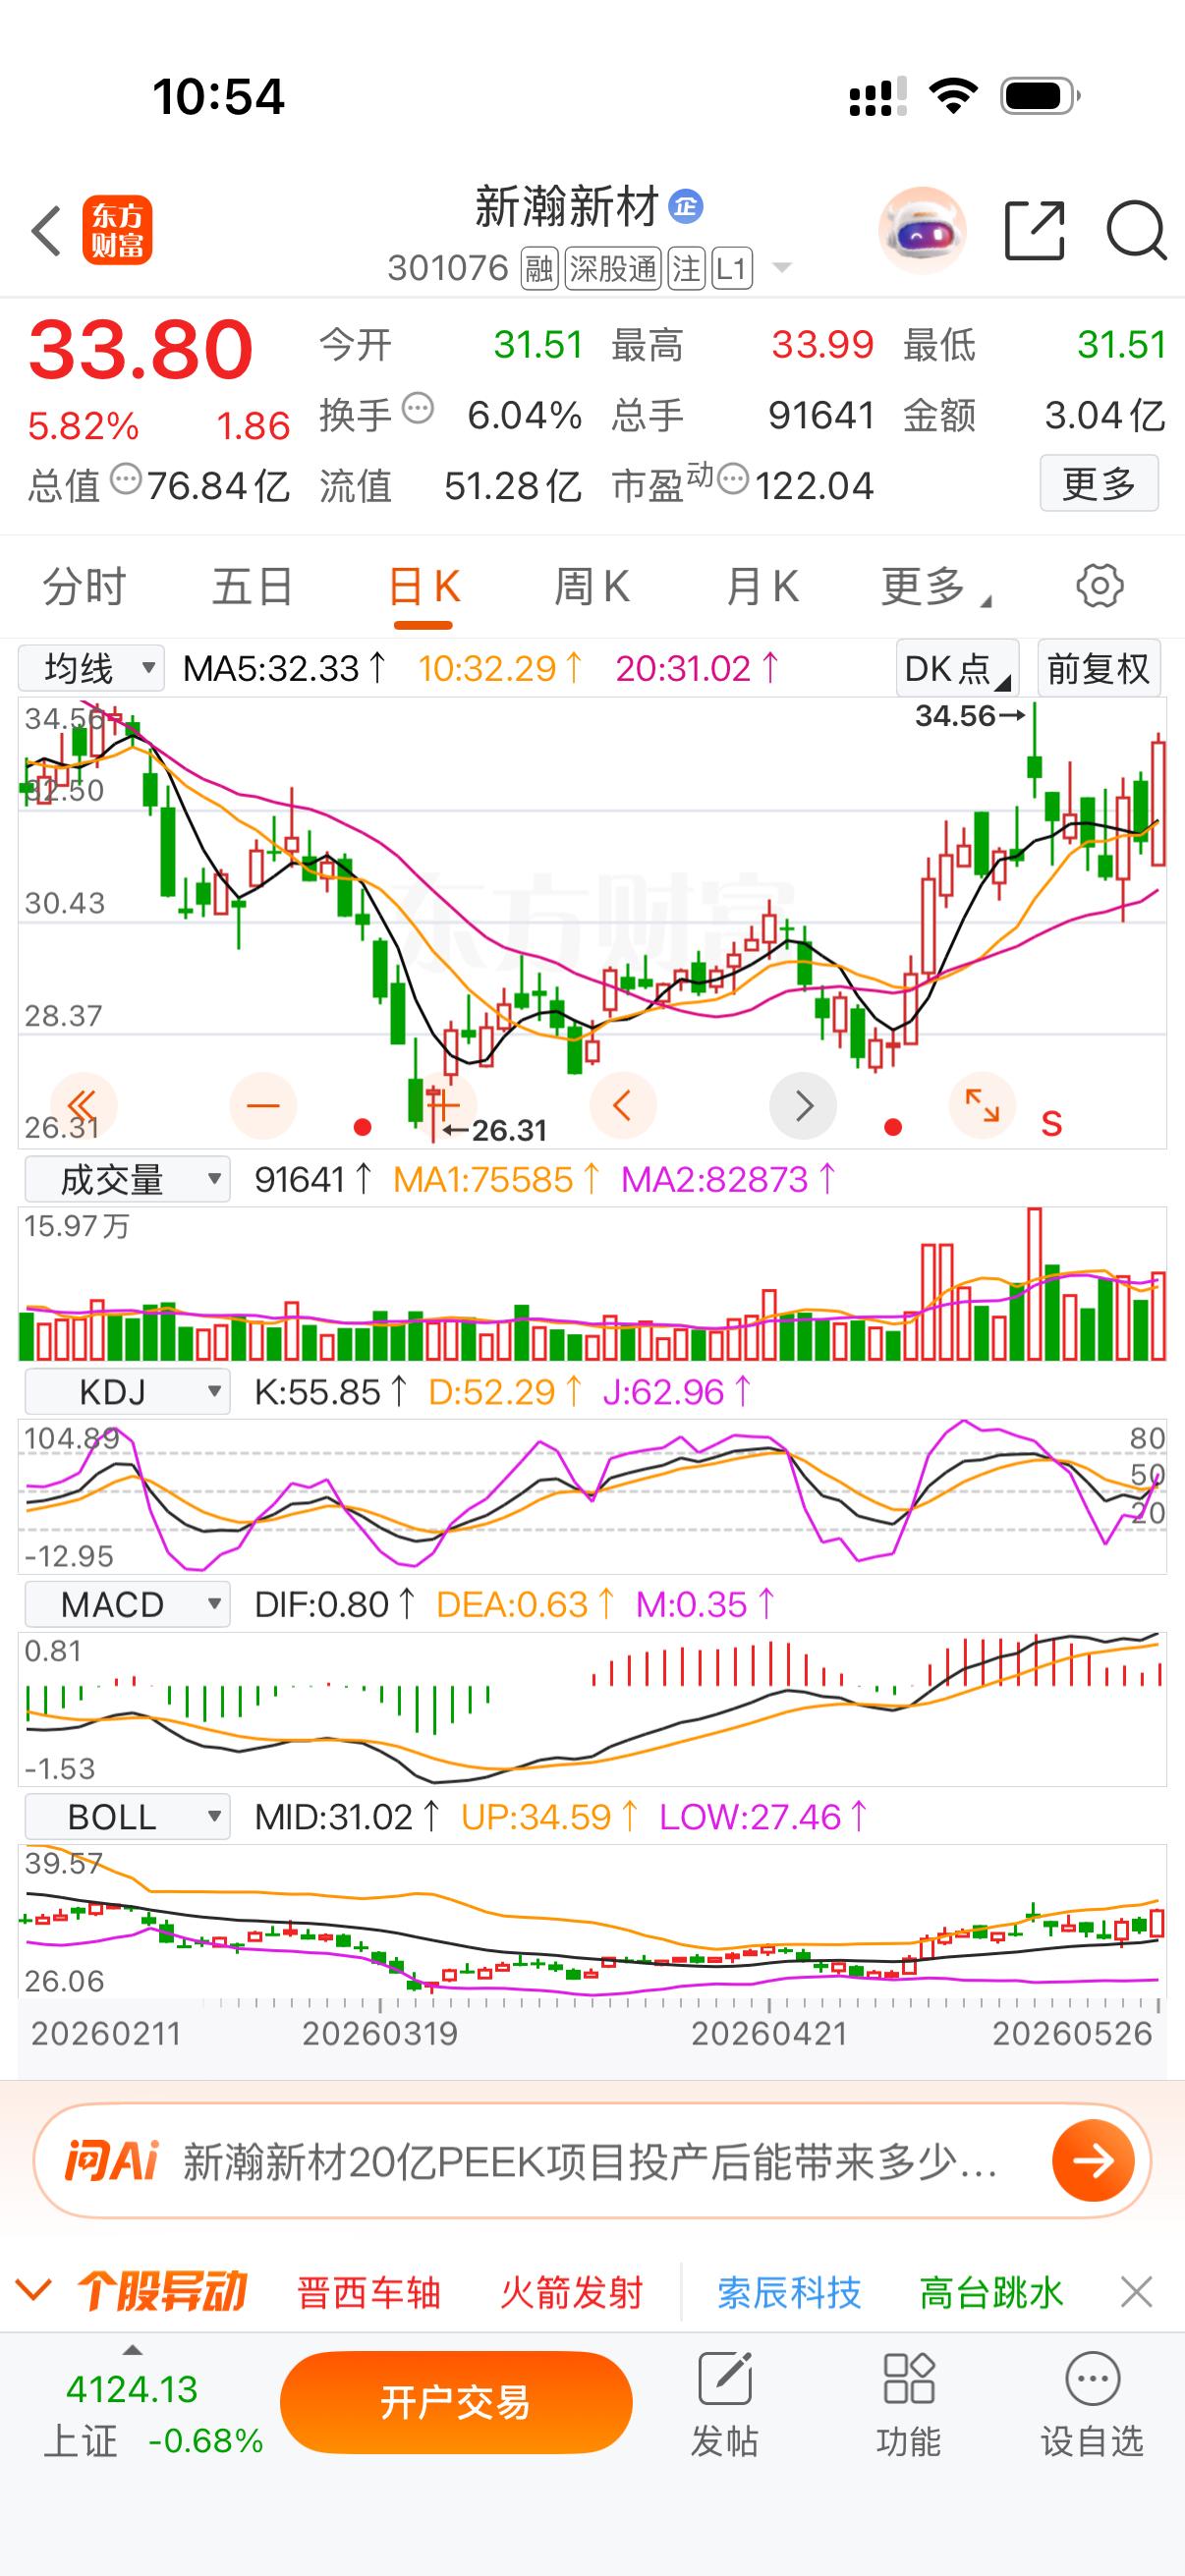Screen dimensions: 1185x2576
Task: Tap the 问AI logo
Action: [112, 2161]
